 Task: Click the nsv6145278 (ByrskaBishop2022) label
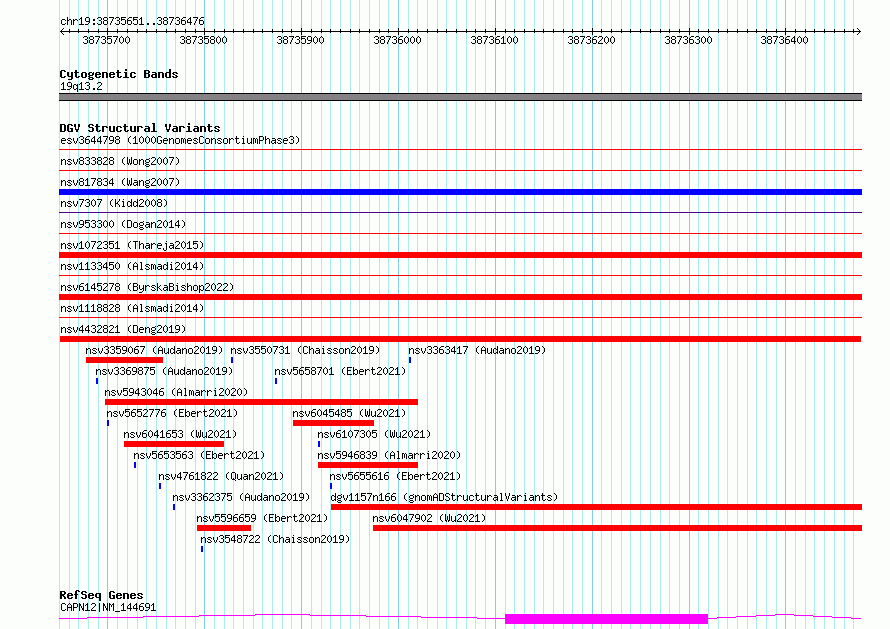(x=147, y=287)
